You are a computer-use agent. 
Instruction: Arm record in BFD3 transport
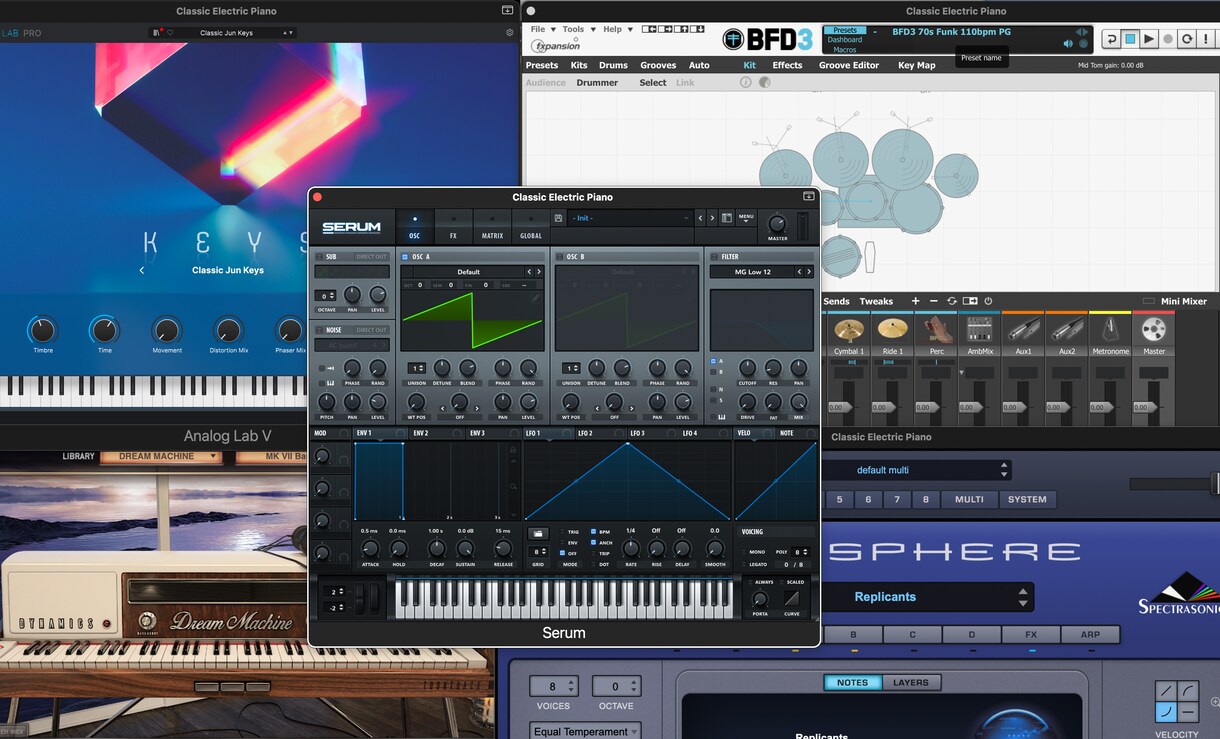(1167, 39)
